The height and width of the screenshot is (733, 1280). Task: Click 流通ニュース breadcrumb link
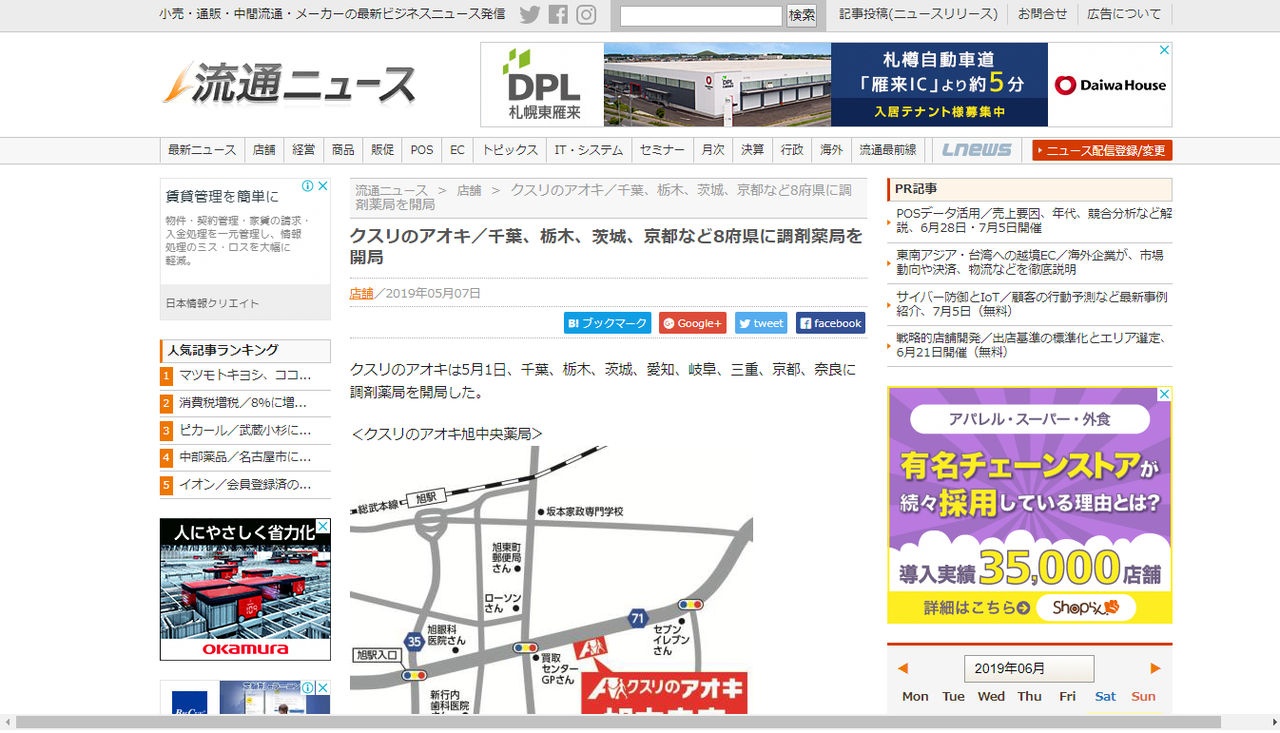[x=391, y=190]
